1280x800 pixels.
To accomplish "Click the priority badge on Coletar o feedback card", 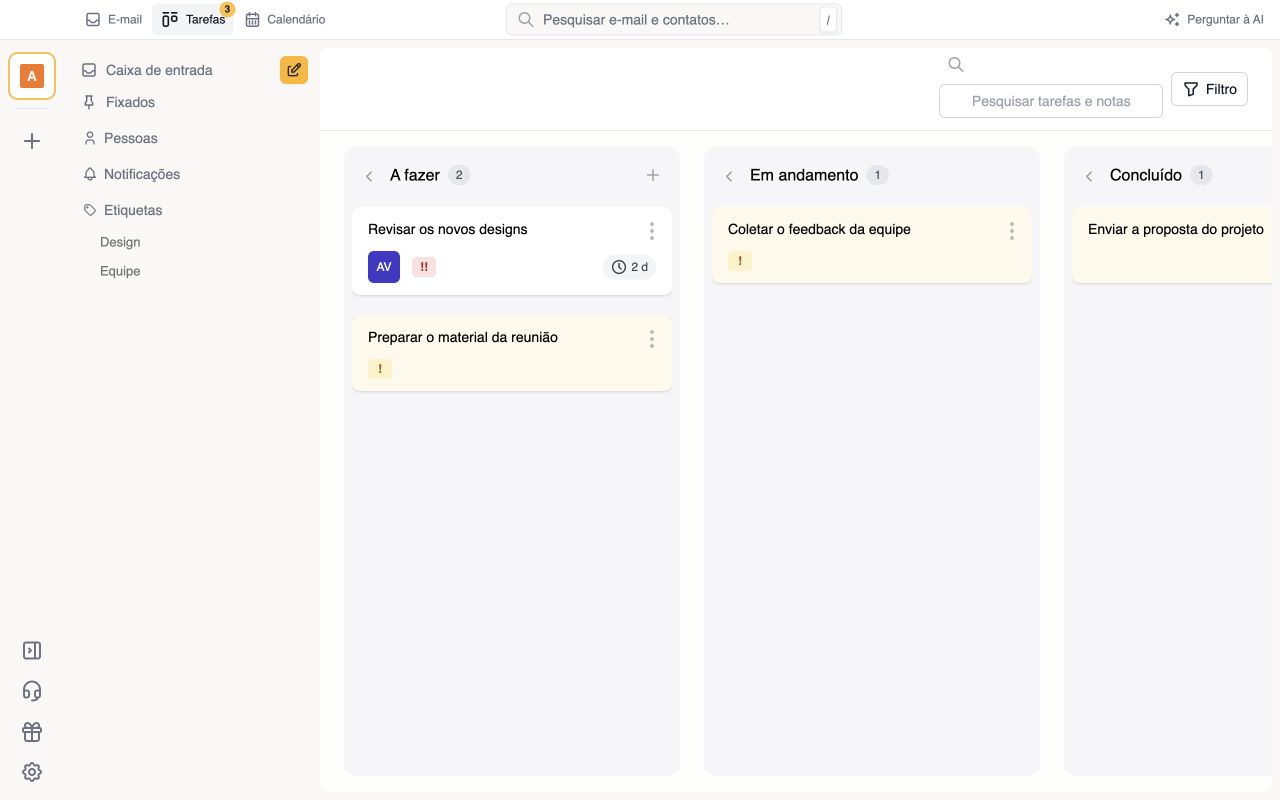I will (740, 261).
